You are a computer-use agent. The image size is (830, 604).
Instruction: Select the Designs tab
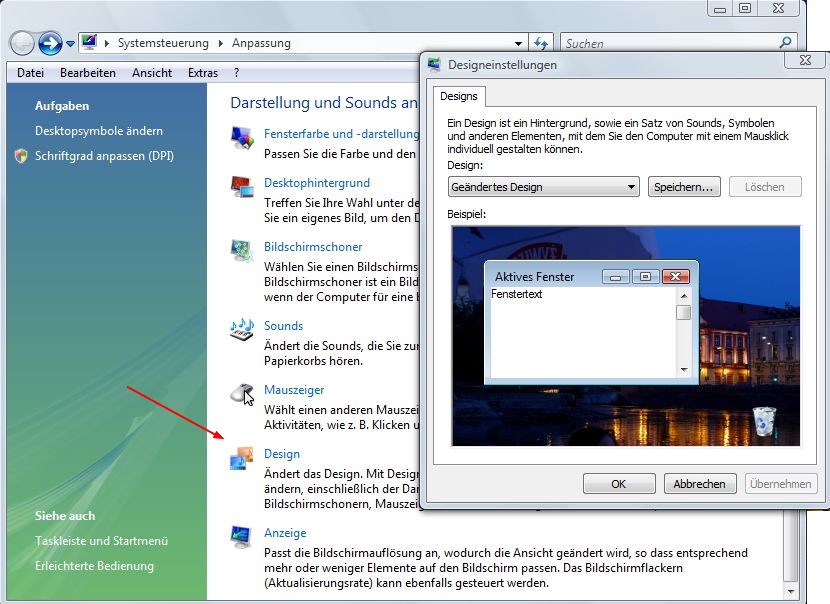pos(458,96)
